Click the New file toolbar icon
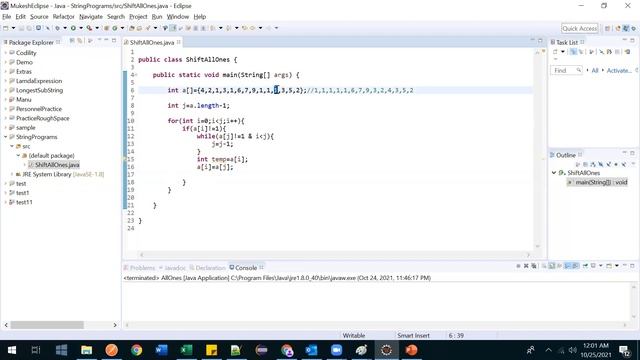Image resolution: width=640 pixels, height=360 pixels. click(x=5, y=28)
